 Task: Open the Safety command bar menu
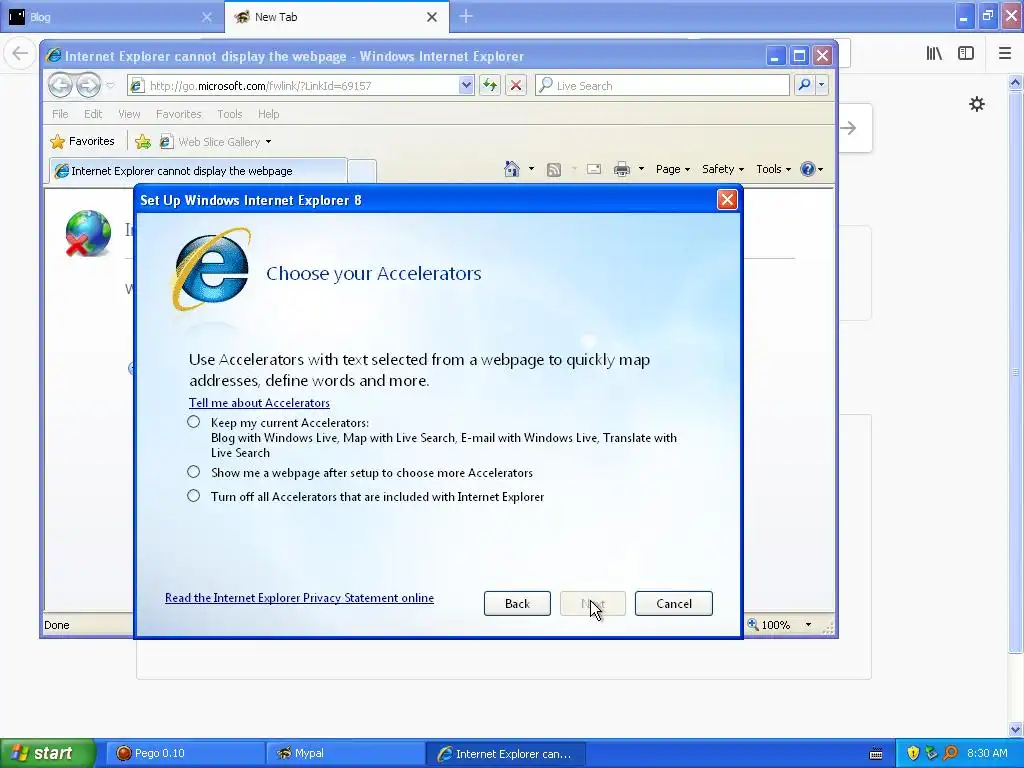(722, 169)
